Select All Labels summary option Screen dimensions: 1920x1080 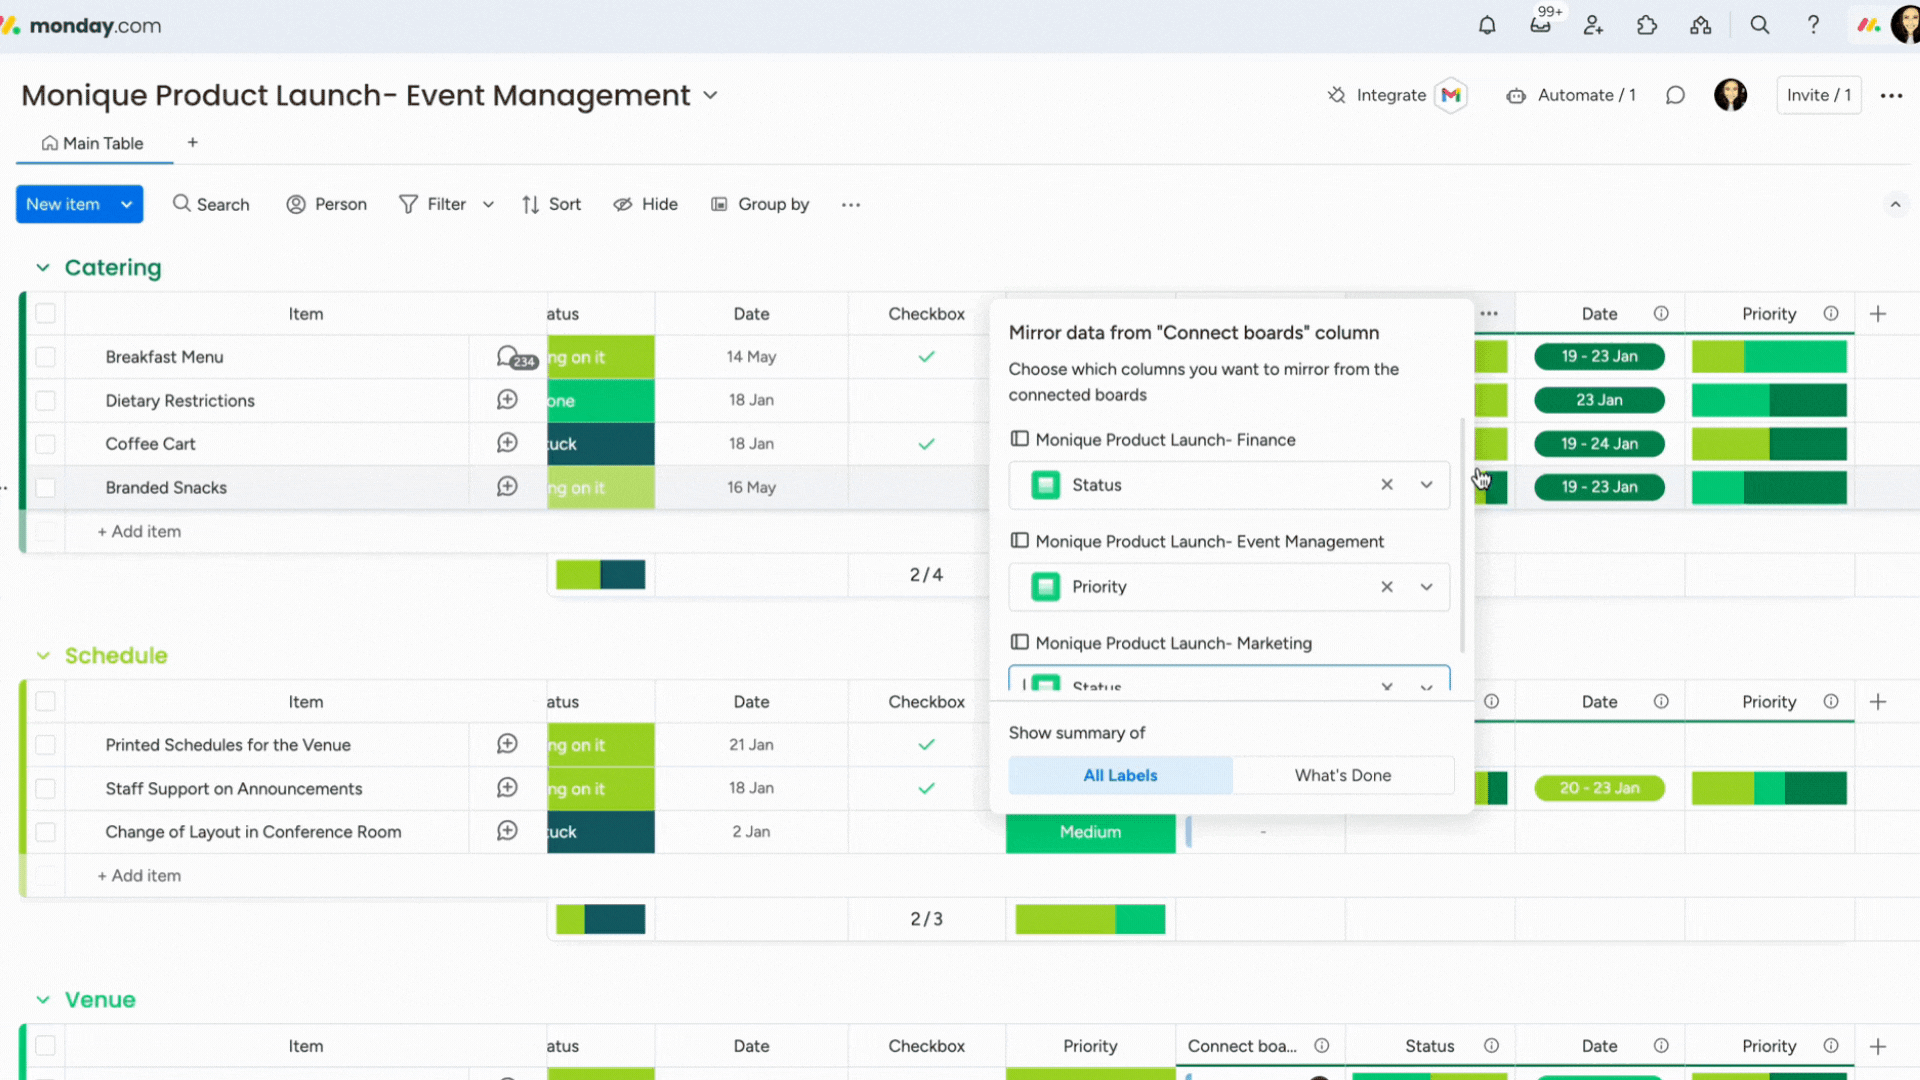[x=1120, y=776]
